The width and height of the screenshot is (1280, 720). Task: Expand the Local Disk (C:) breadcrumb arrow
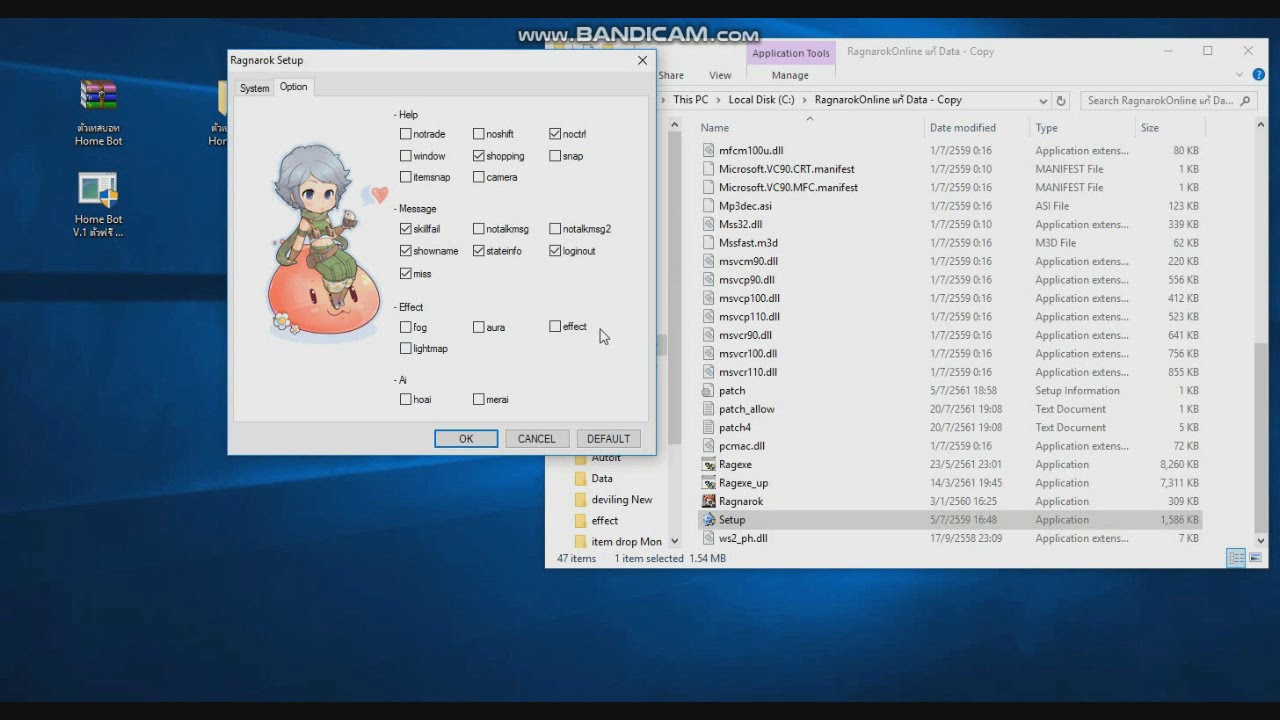(x=804, y=100)
